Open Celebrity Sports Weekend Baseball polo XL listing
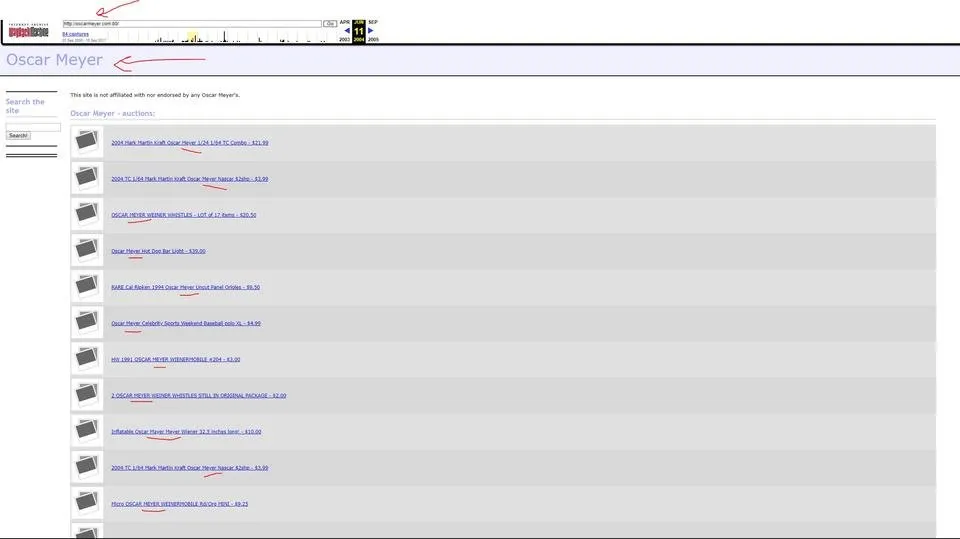This screenshot has height=539, width=960. [186, 323]
